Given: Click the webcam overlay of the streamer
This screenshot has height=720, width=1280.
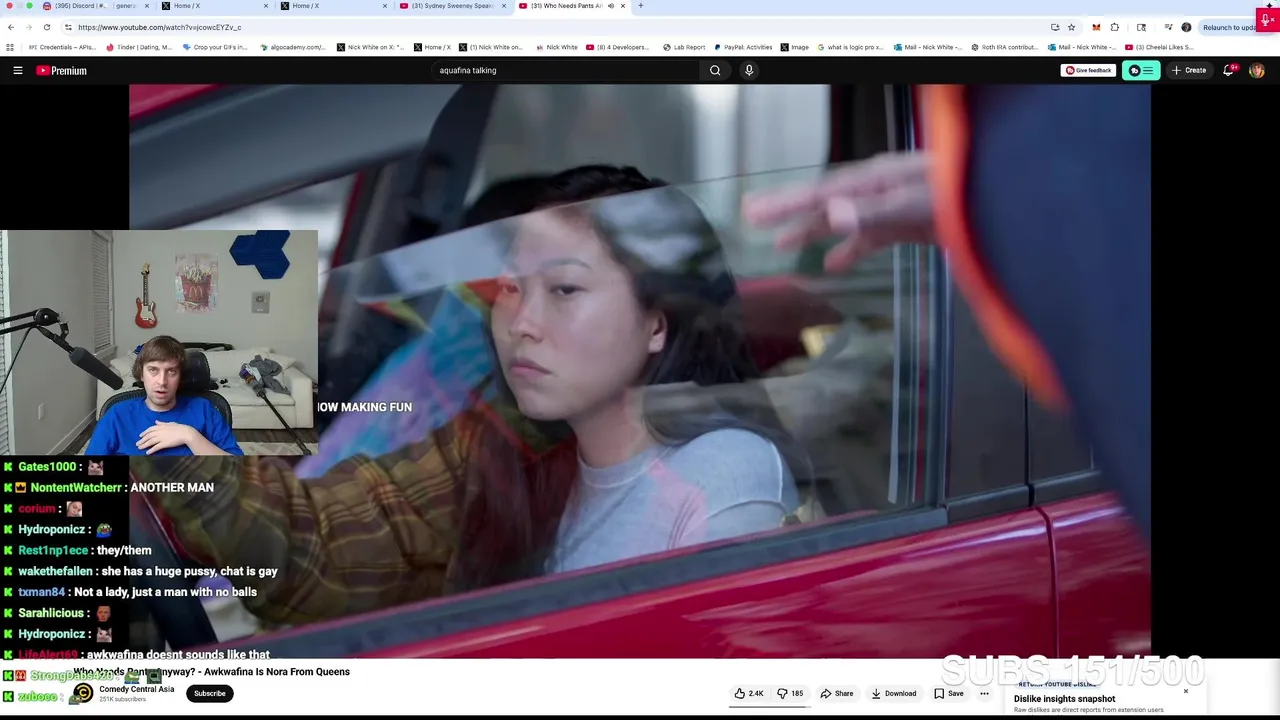Looking at the screenshot, I should [x=159, y=343].
